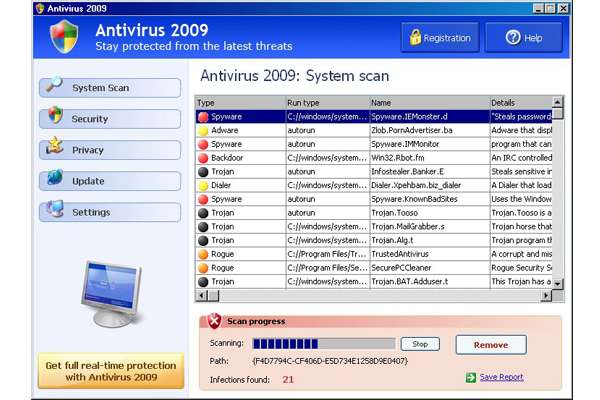This screenshot has height=400, width=600.
Task: Click the black dot of Trojan.Alg.t row
Action: (x=203, y=241)
